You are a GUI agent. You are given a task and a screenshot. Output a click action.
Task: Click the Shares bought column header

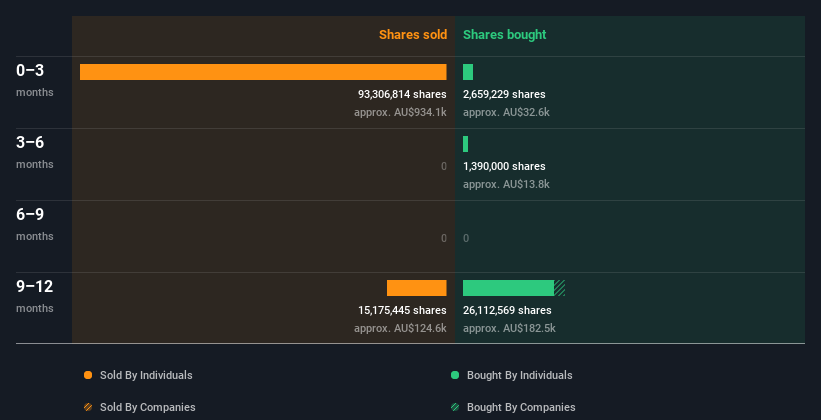[x=504, y=35]
